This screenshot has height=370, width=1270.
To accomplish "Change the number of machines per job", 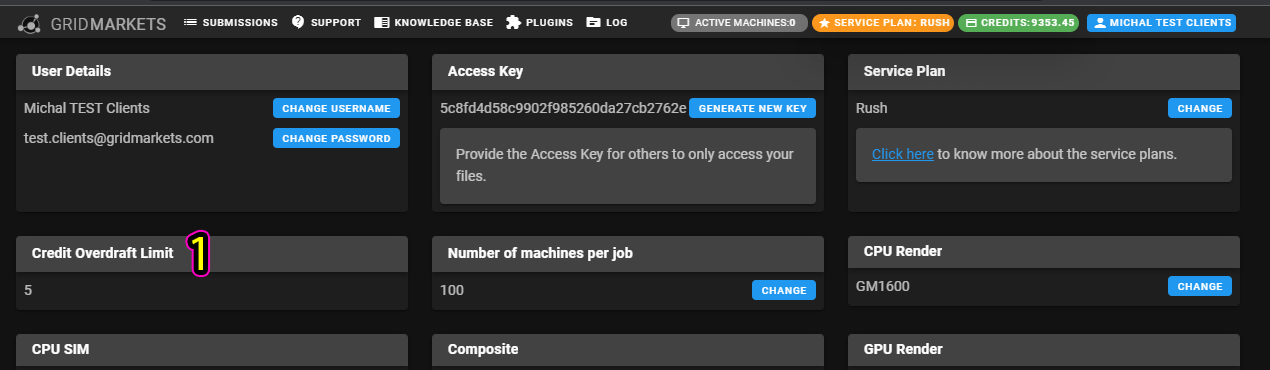I will (x=784, y=290).
